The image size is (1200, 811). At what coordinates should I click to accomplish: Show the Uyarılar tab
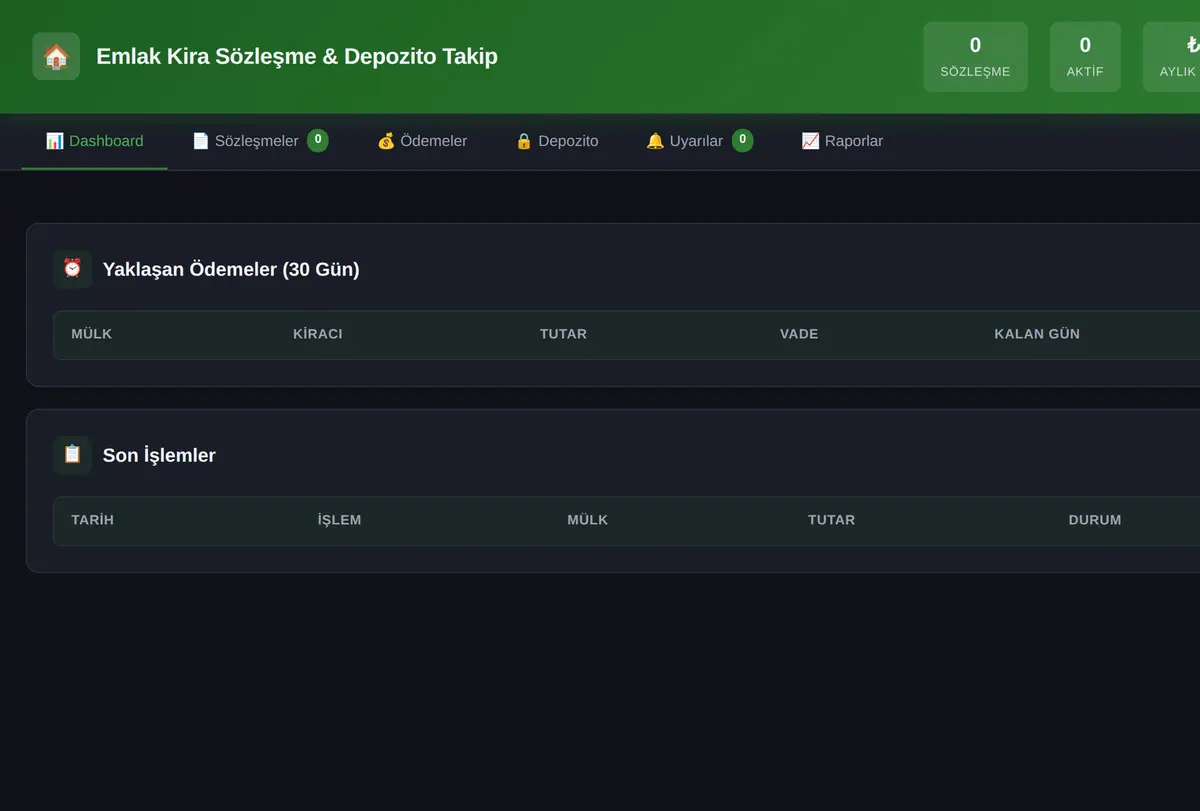700,141
